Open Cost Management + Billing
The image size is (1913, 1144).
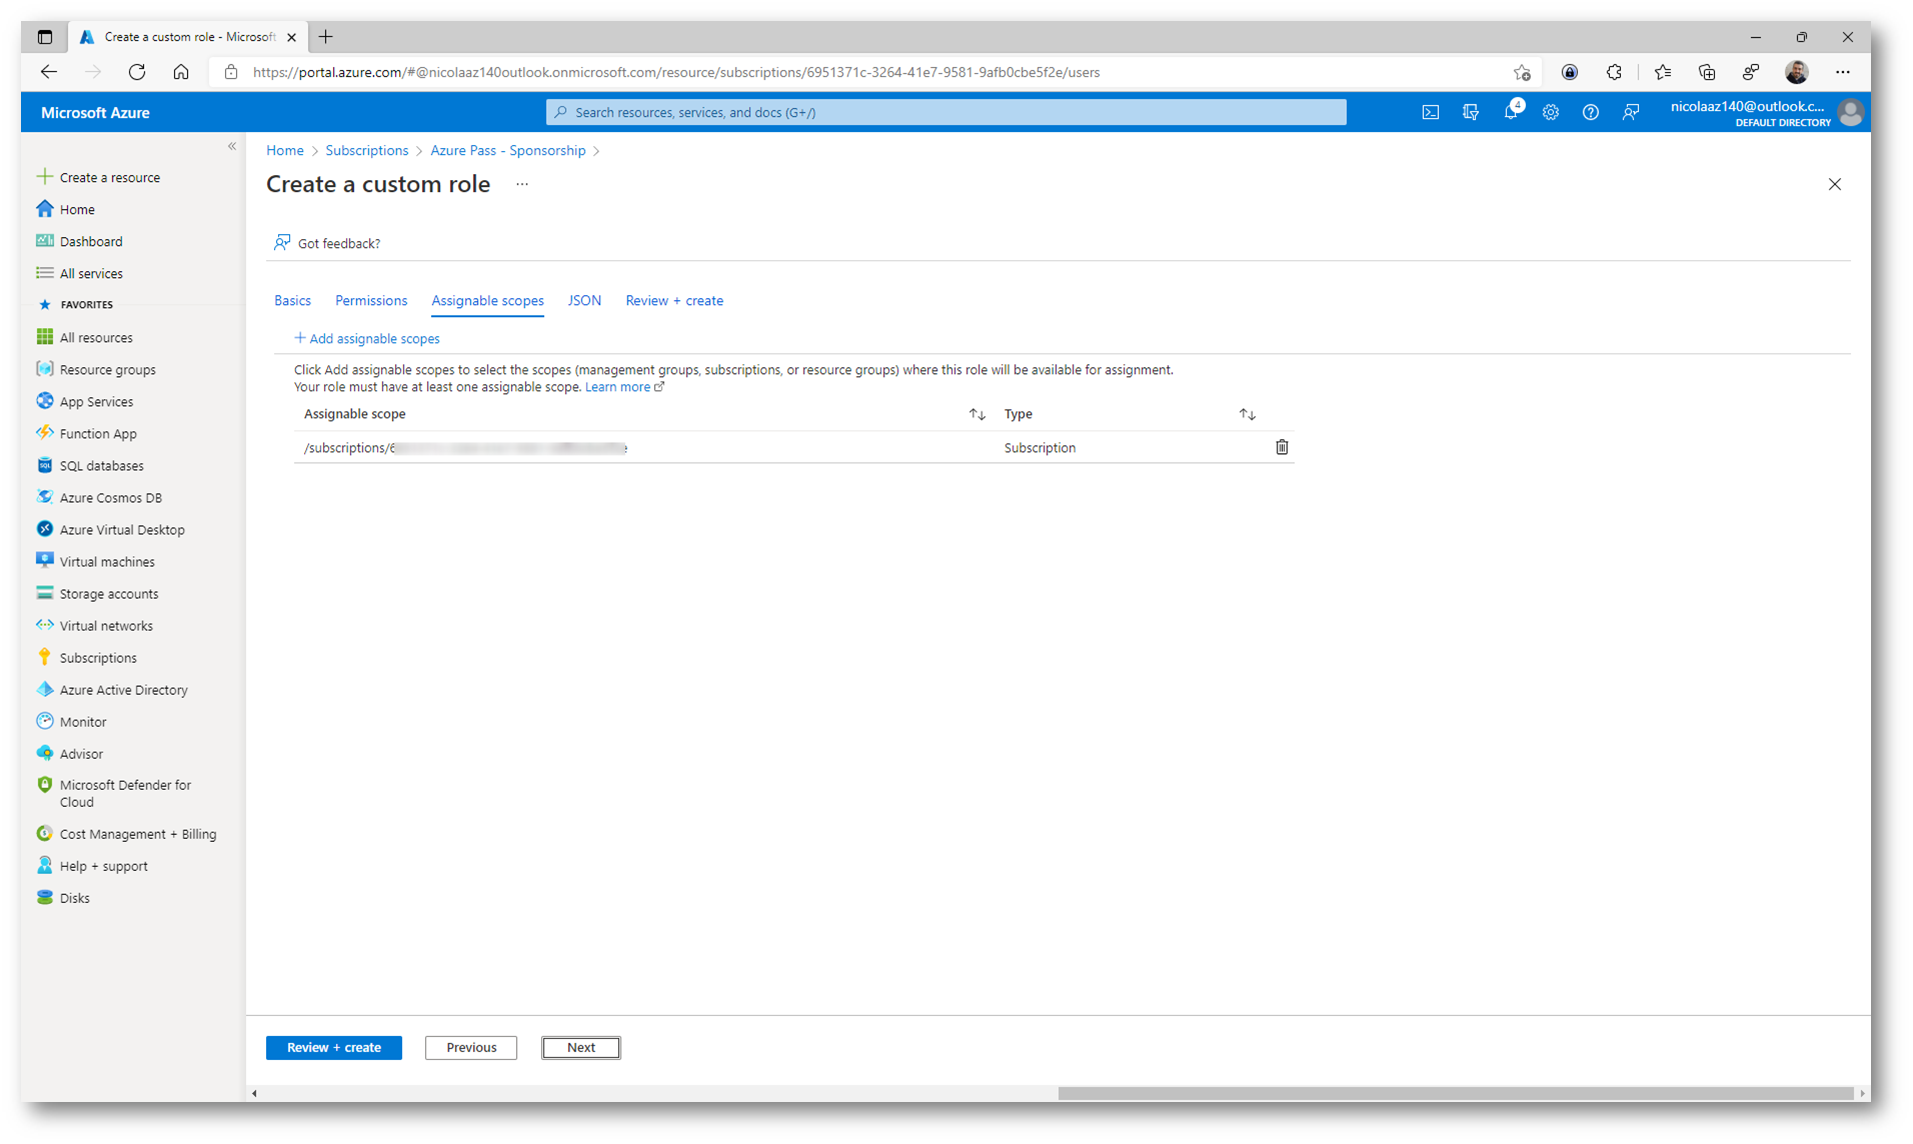tap(126, 833)
